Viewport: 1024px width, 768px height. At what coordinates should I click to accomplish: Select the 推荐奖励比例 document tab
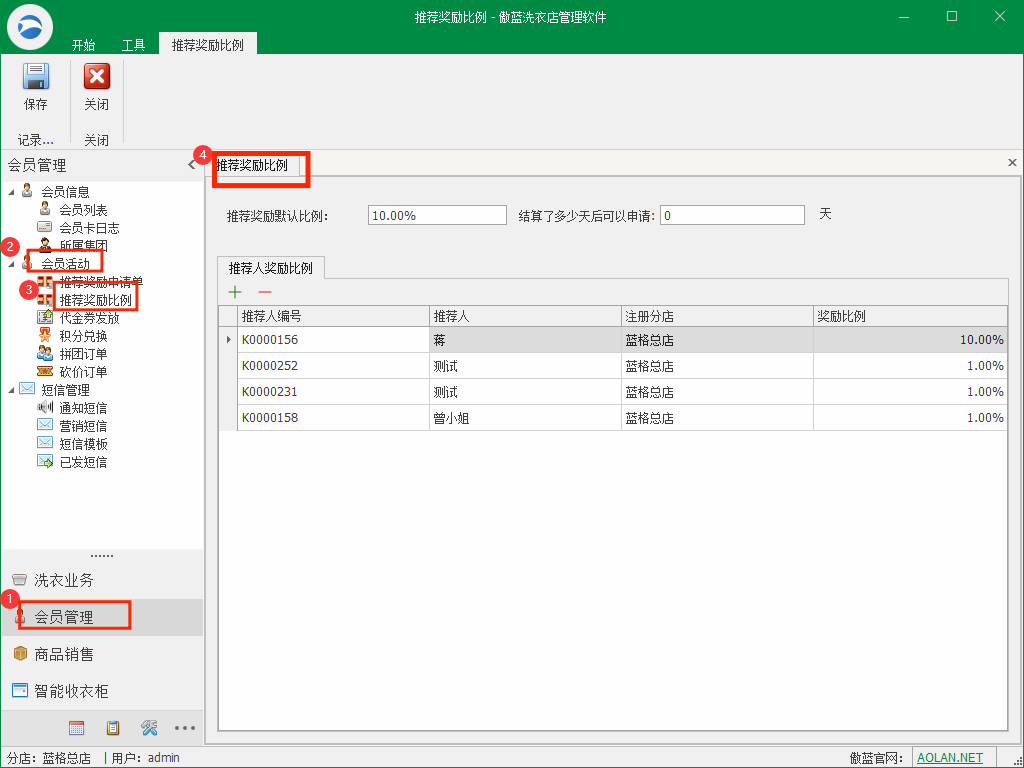coord(252,165)
